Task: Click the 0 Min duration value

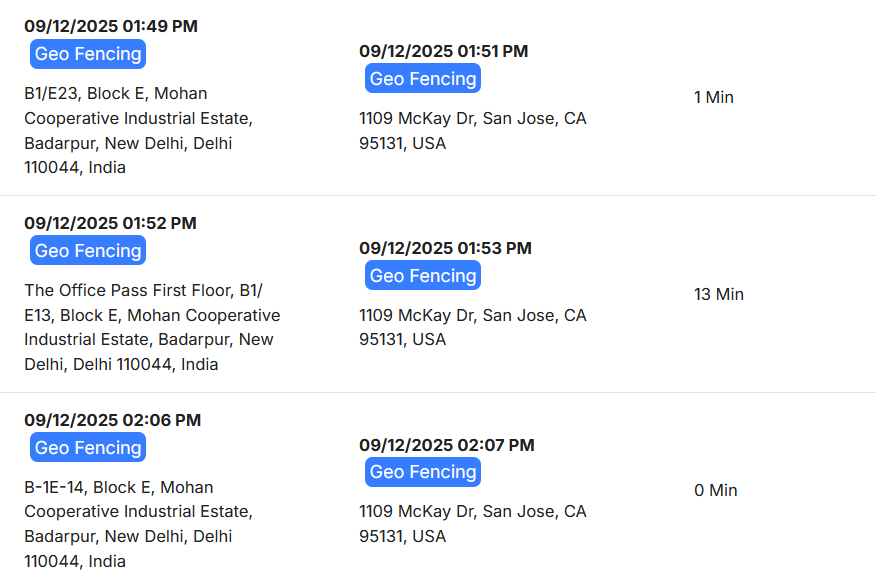Action: [715, 490]
